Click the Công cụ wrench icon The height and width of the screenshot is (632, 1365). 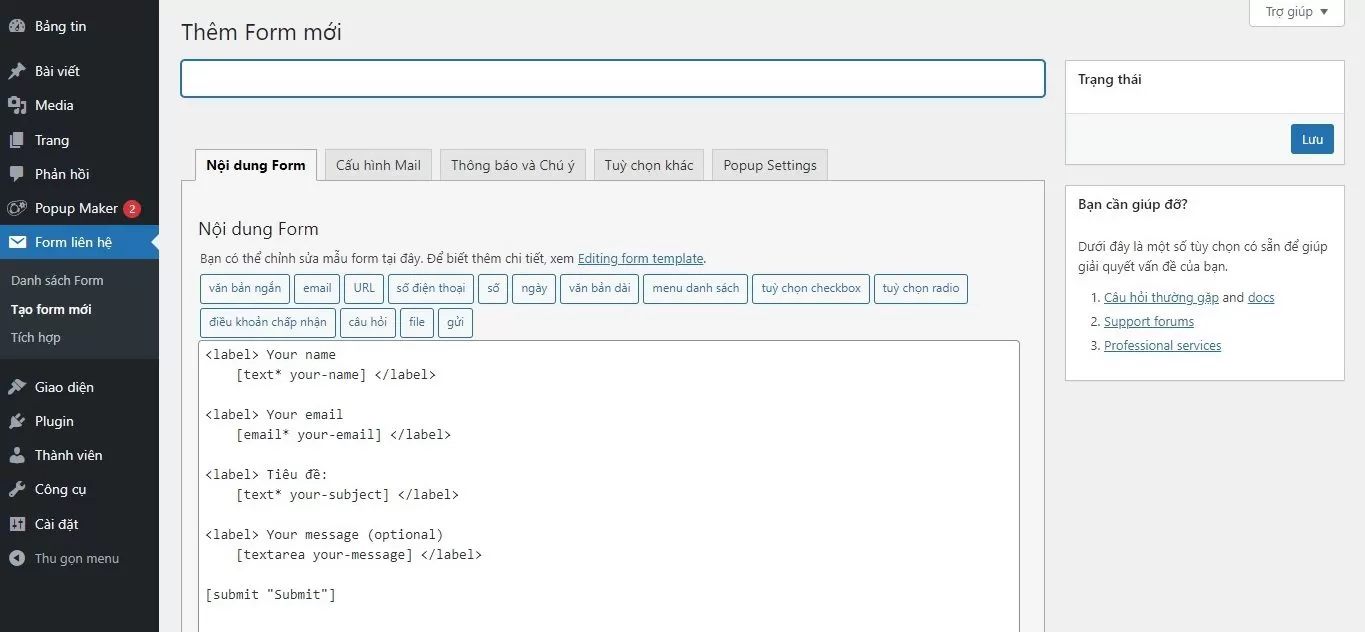pyautogui.click(x=17, y=489)
